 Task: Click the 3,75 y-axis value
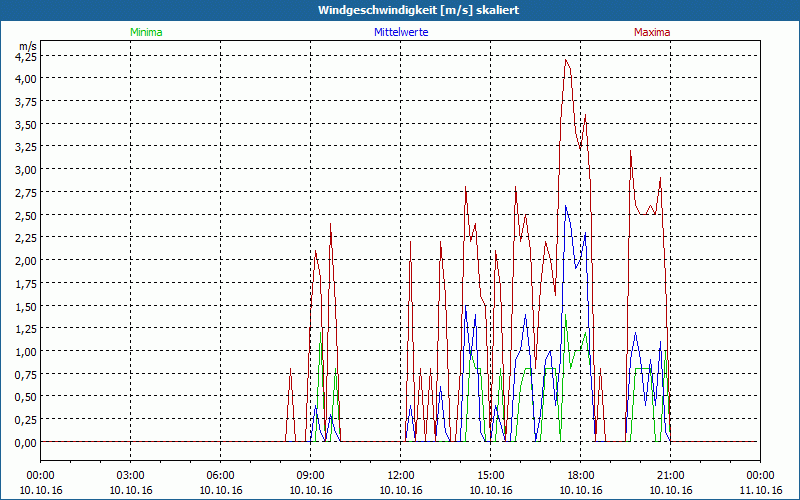tap(26, 102)
